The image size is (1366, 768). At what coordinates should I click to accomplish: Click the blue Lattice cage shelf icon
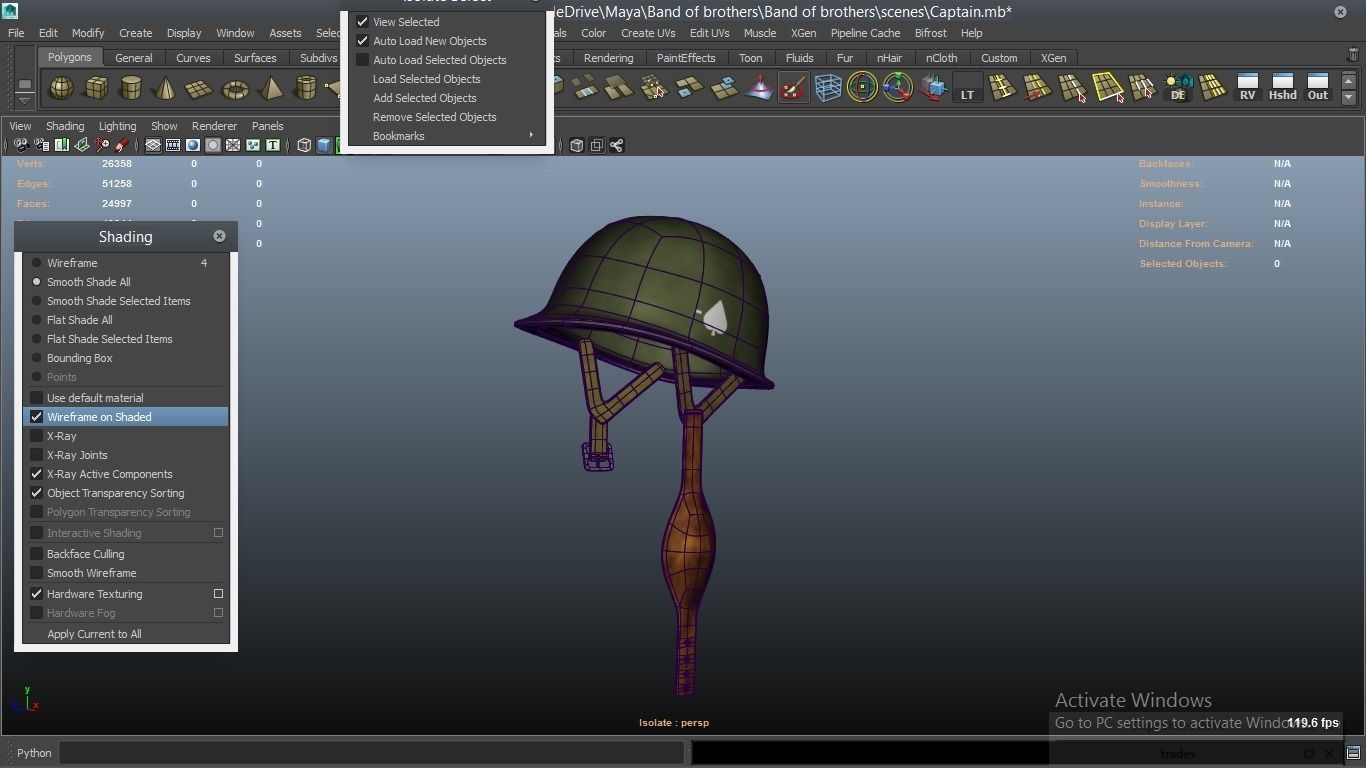828,89
